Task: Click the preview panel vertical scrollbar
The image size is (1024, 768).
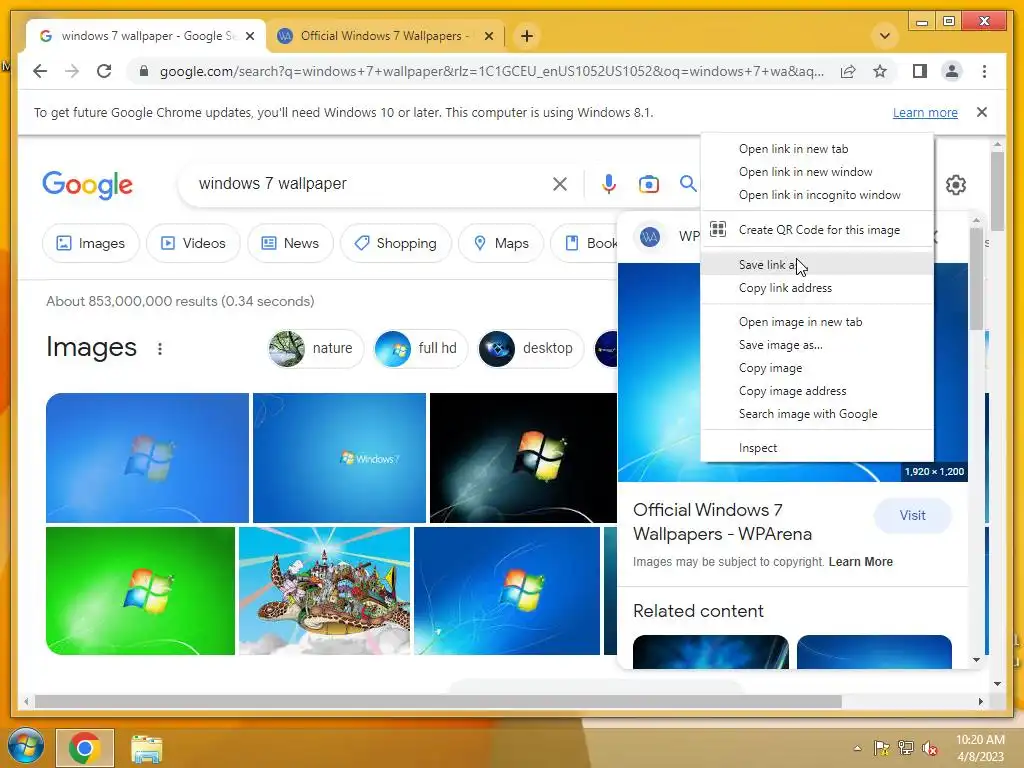Action: [x=976, y=281]
